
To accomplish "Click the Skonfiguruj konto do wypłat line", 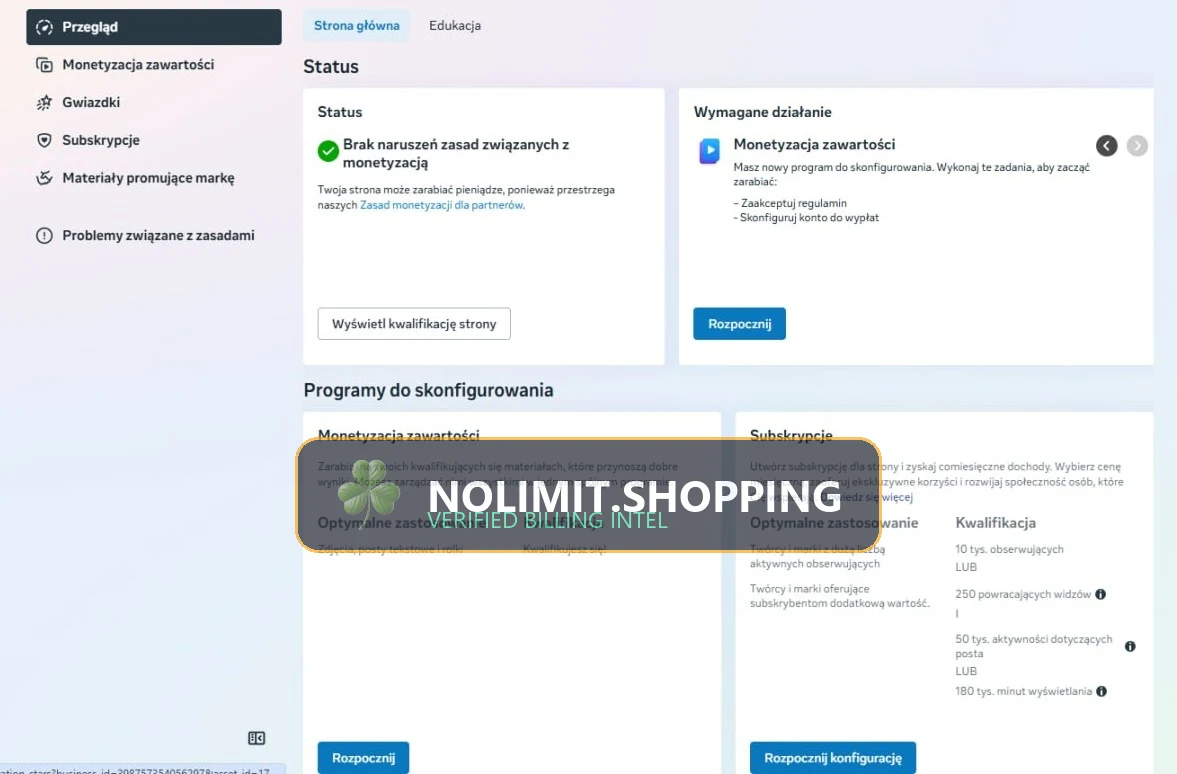I will click(x=806, y=218).
